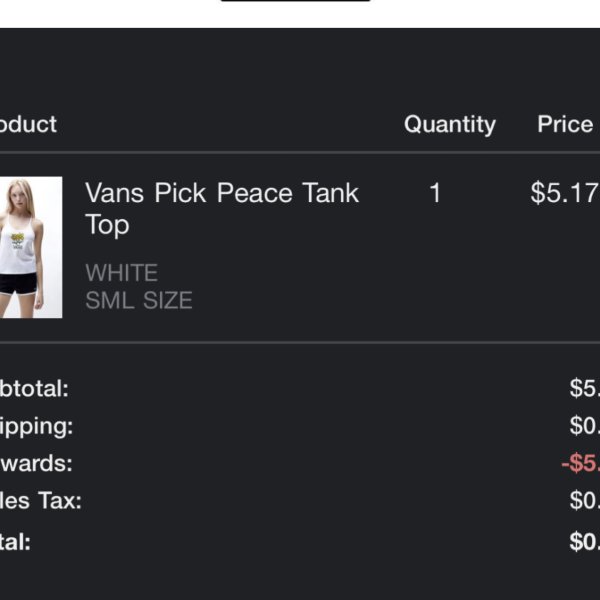This screenshot has height=600, width=600.
Task: Select the Quantity column header
Action: pos(450,125)
